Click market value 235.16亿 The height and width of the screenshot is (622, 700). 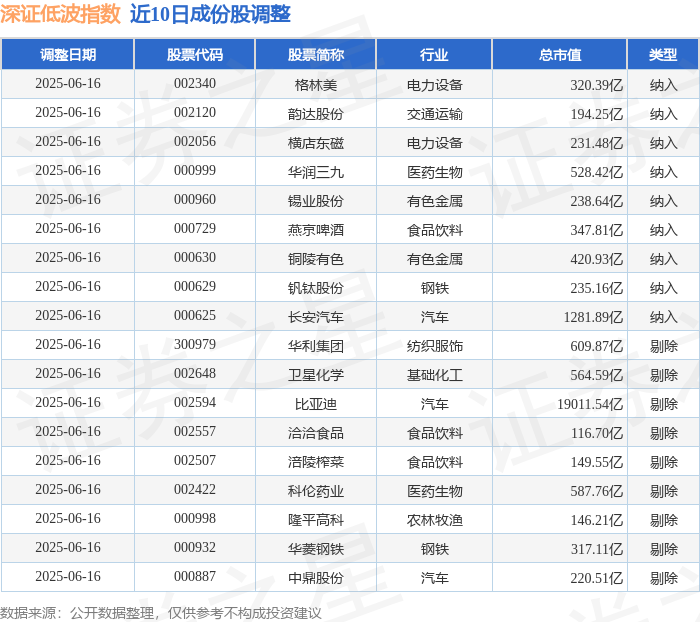click(x=596, y=288)
